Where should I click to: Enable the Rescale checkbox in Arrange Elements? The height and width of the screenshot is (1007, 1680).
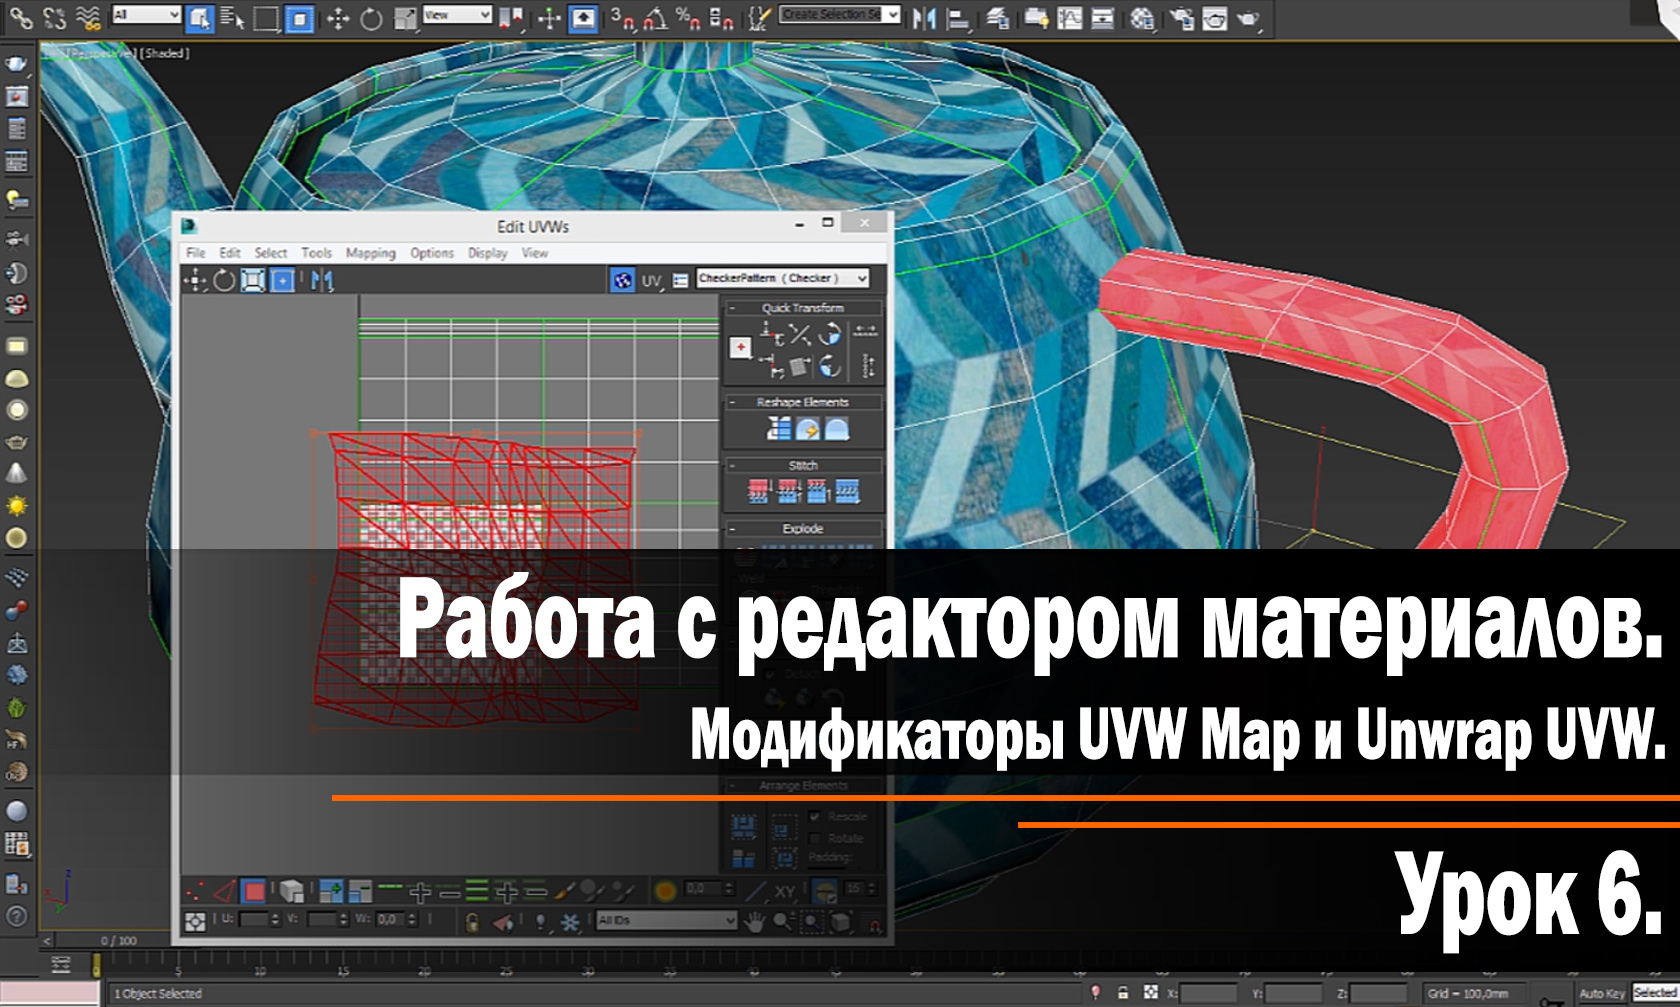pyautogui.click(x=814, y=817)
